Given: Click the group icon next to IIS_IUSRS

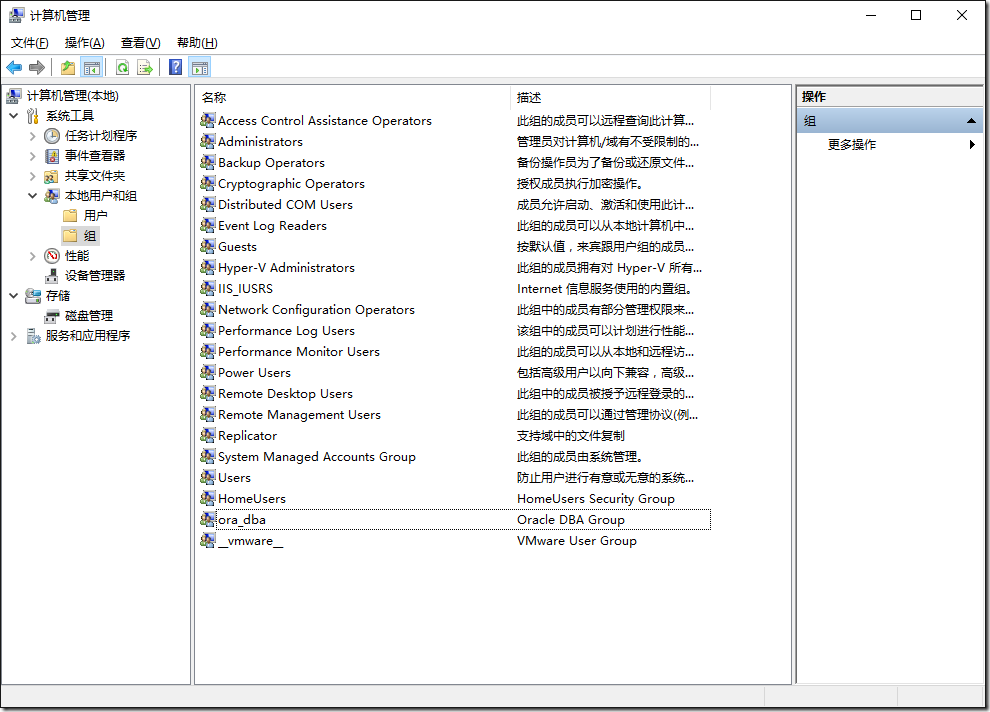Looking at the screenshot, I should [x=208, y=288].
